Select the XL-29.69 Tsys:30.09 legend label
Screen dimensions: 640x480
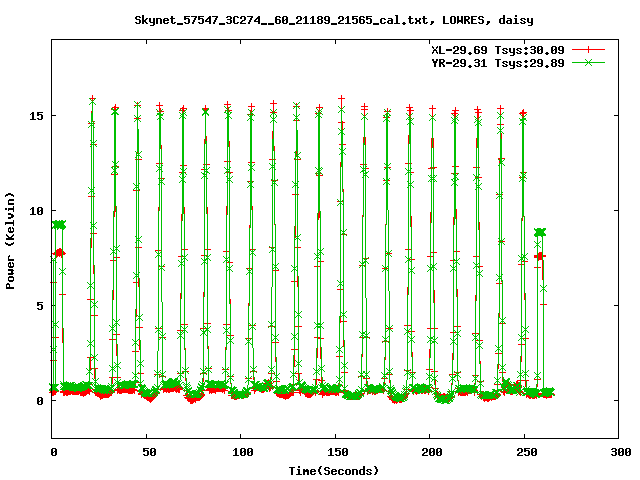point(498,50)
